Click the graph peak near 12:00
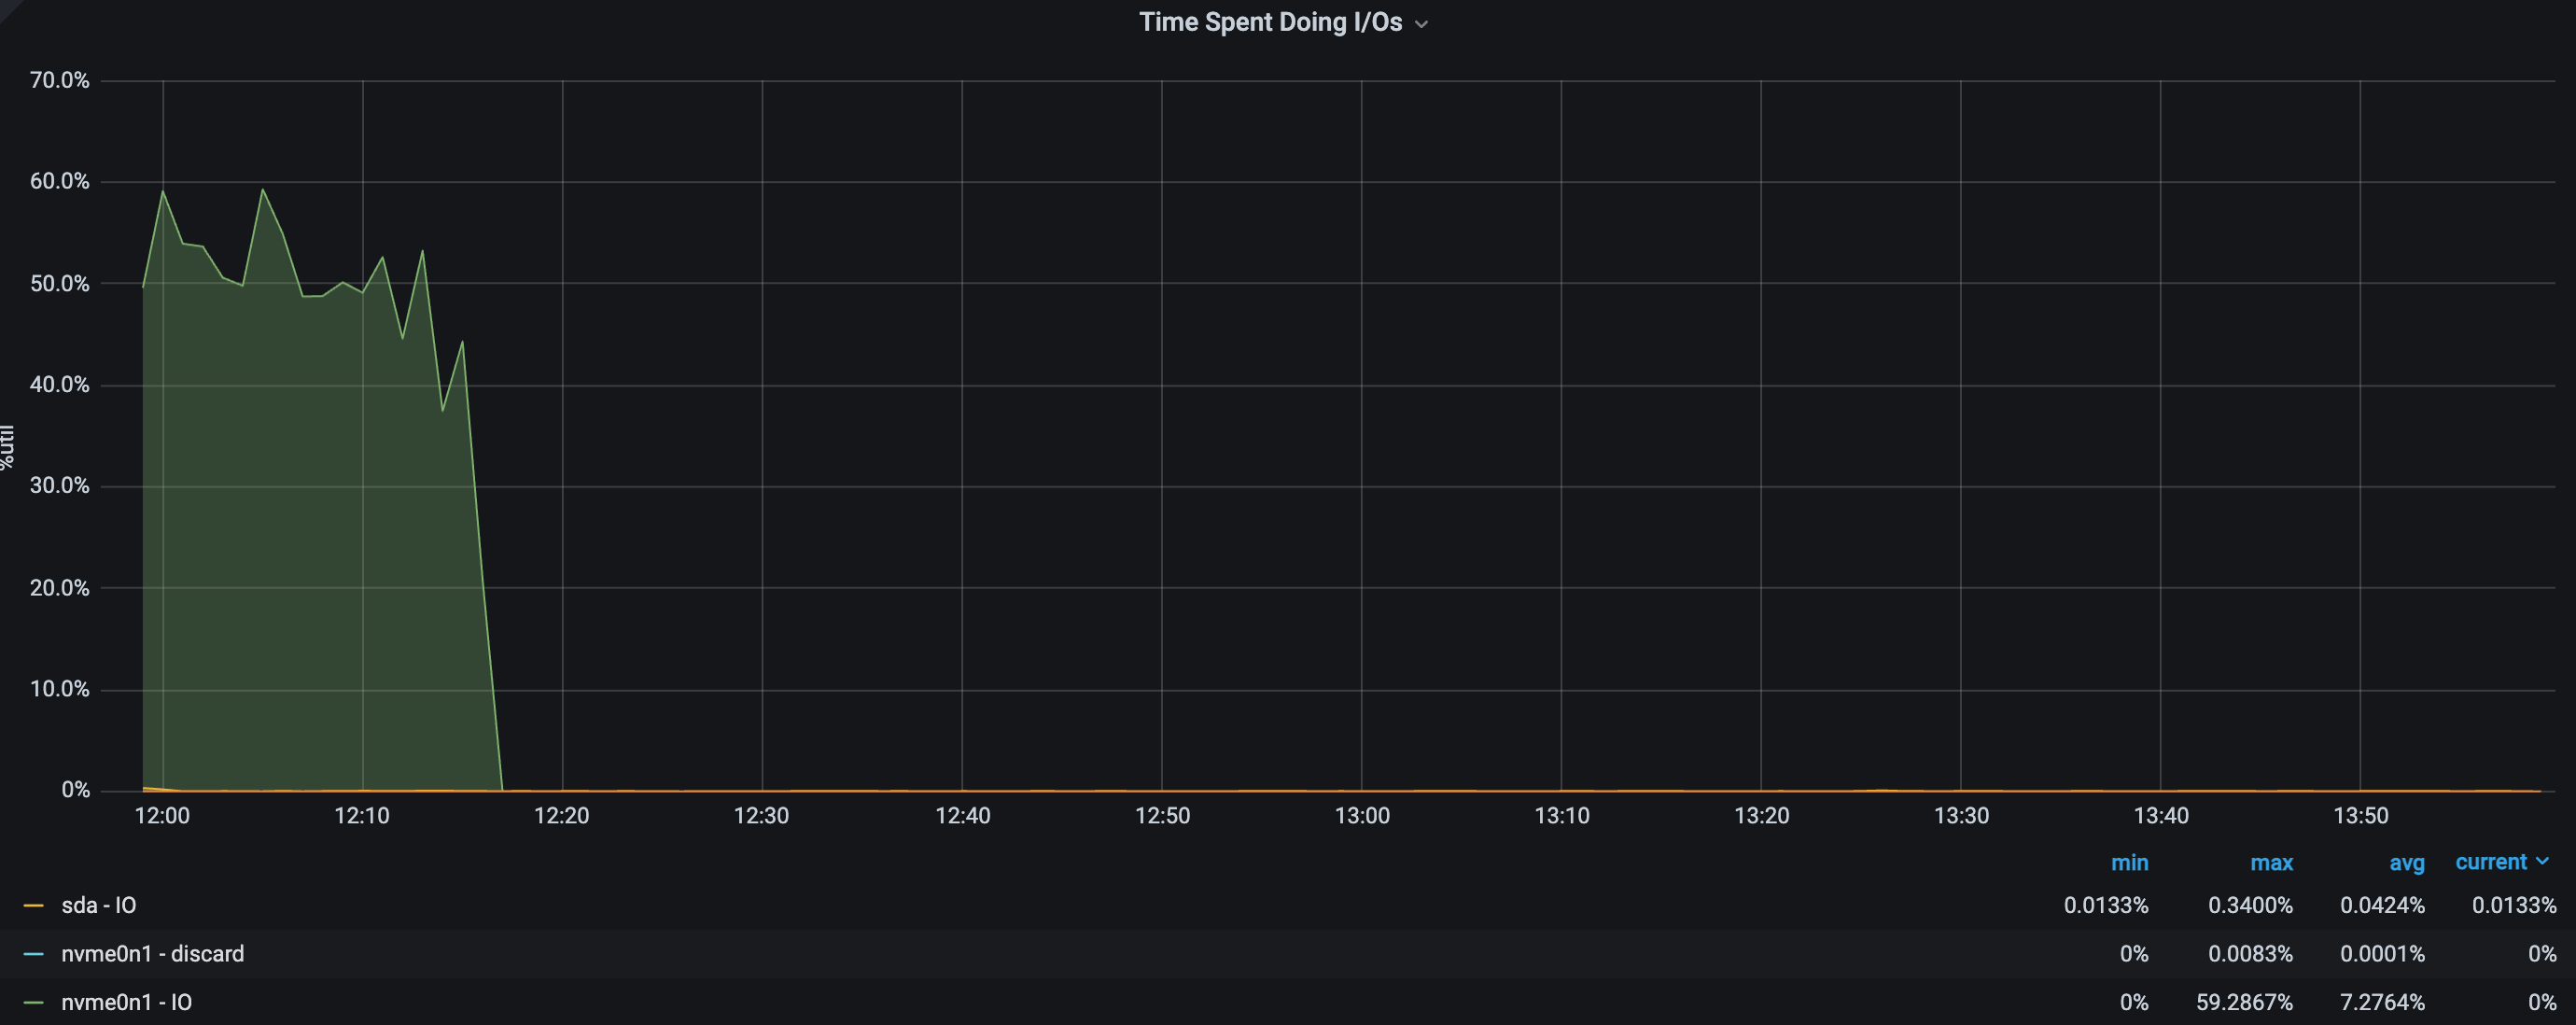This screenshot has width=2576, height=1025. click(x=163, y=192)
